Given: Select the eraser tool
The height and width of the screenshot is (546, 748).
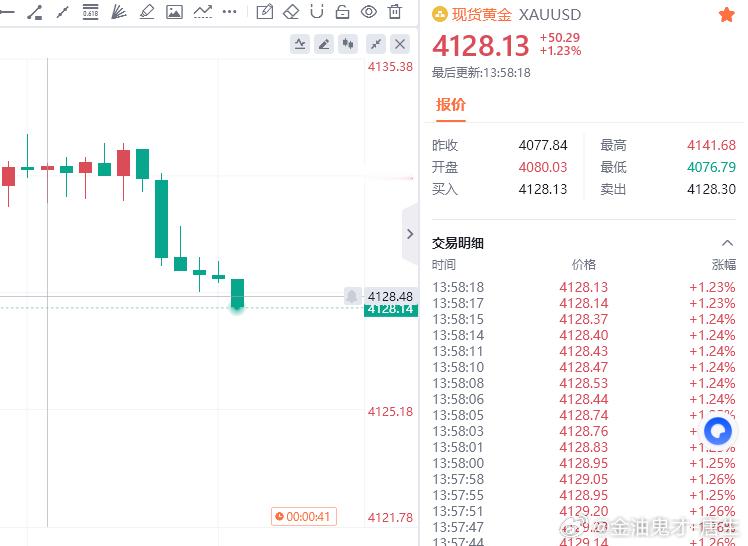Looking at the screenshot, I should click(291, 12).
